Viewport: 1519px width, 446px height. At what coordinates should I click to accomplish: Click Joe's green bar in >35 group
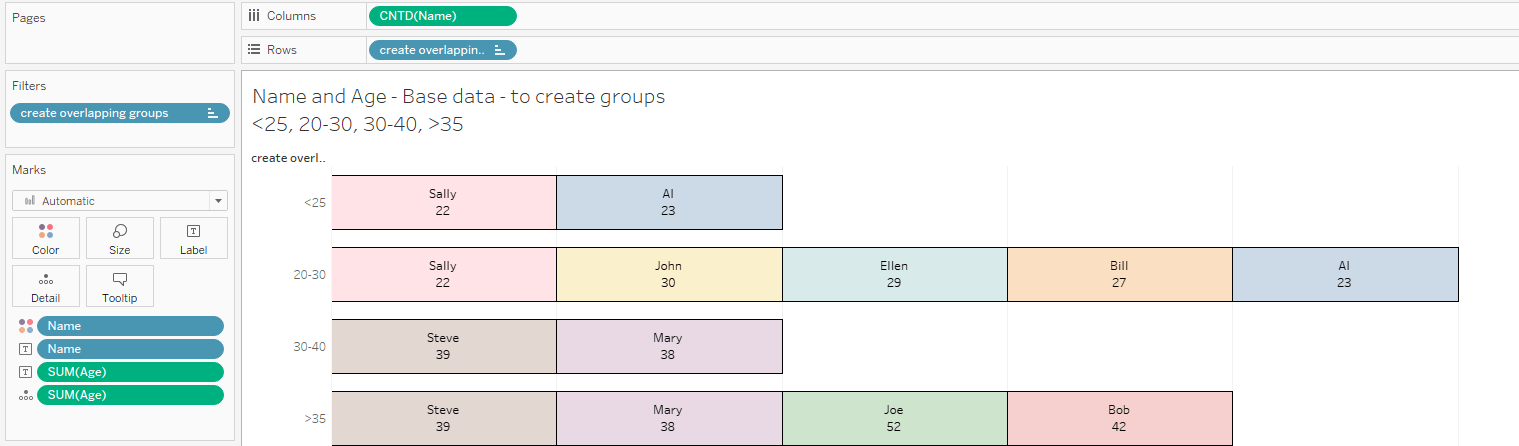point(894,418)
